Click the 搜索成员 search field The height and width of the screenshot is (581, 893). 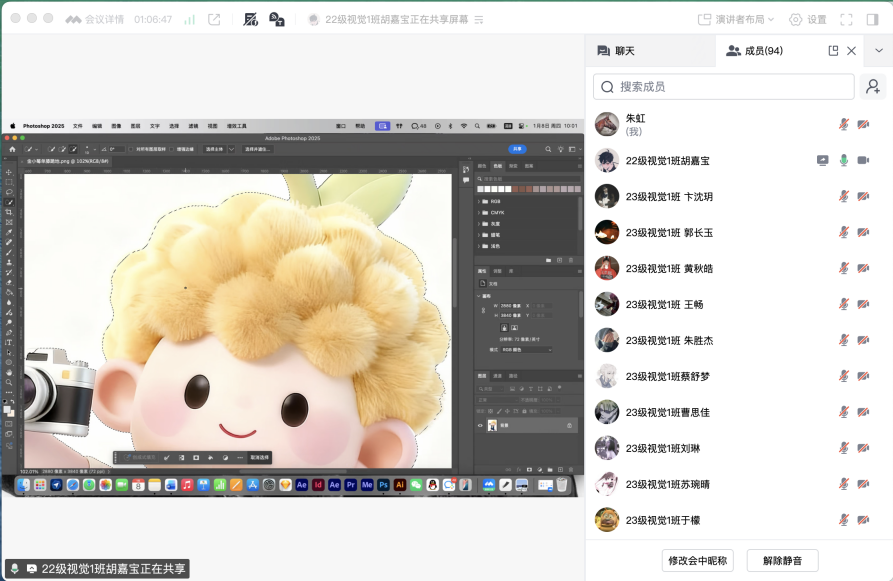[724, 87]
